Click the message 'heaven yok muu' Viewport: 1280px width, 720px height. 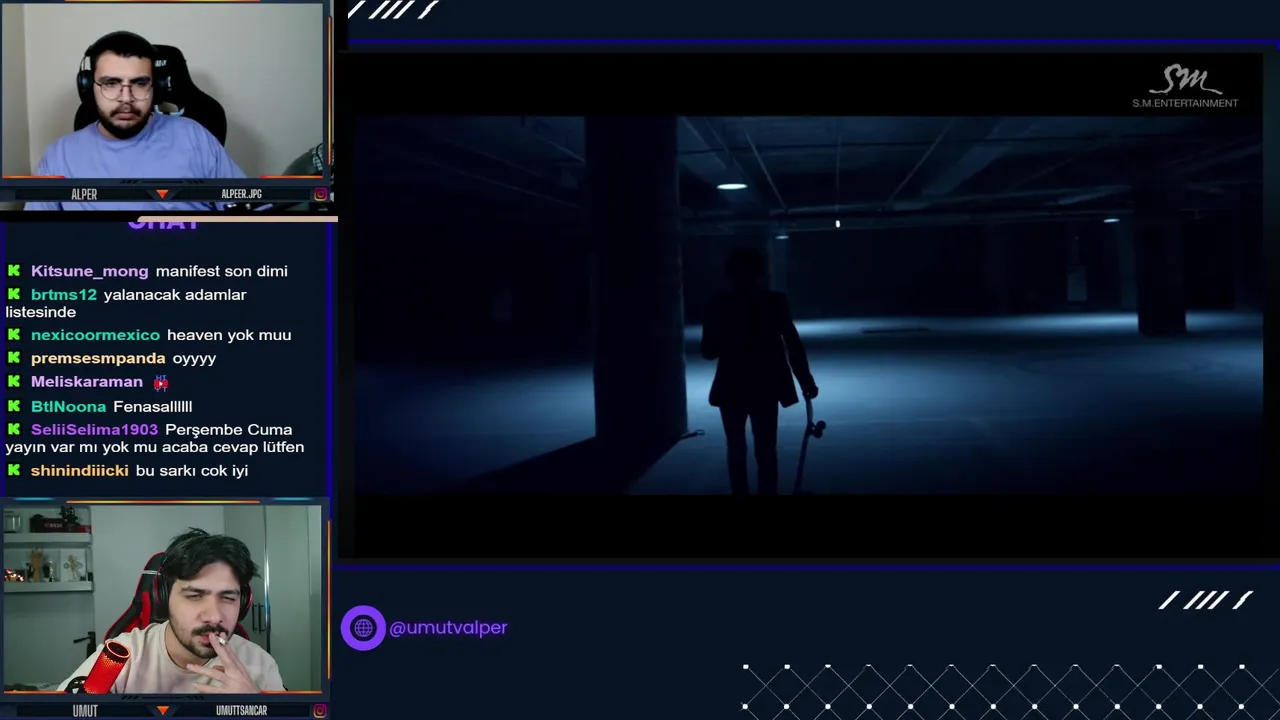pos(229,335)
